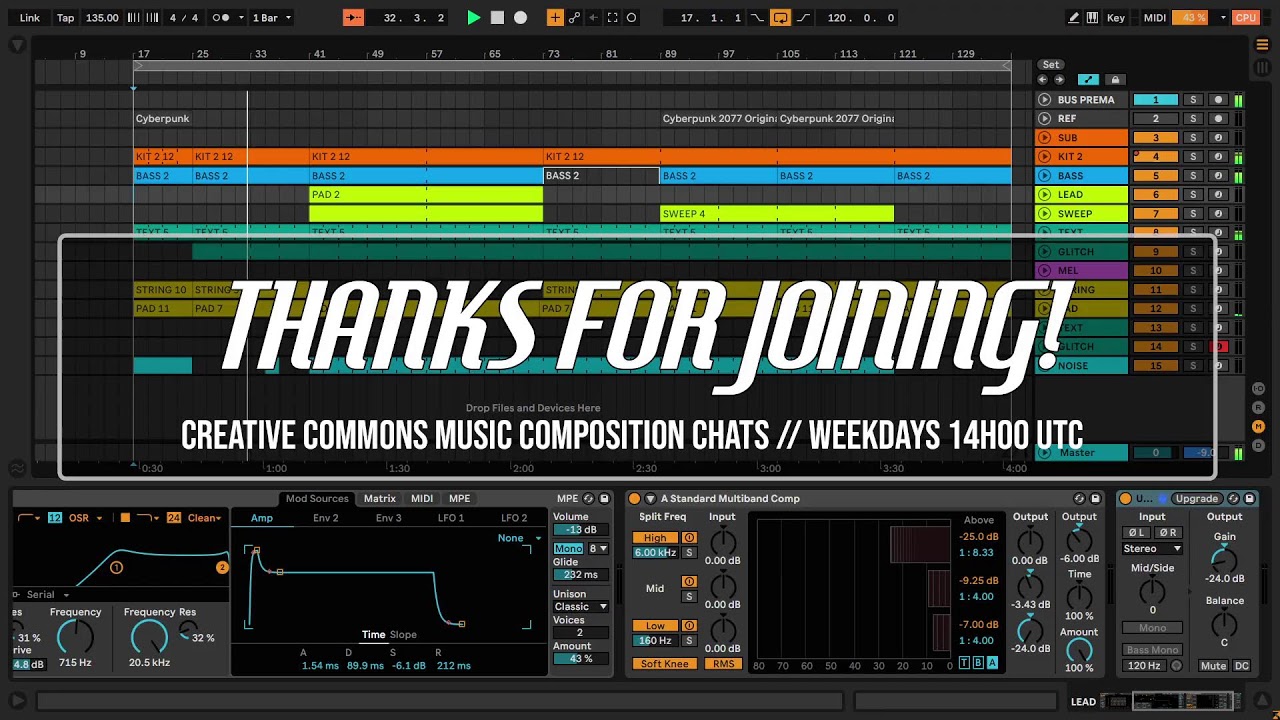Viewport: 1280px width, 720px height.
Task: Adjust the Volume -13 dB slider
Action: click(581, 530)
